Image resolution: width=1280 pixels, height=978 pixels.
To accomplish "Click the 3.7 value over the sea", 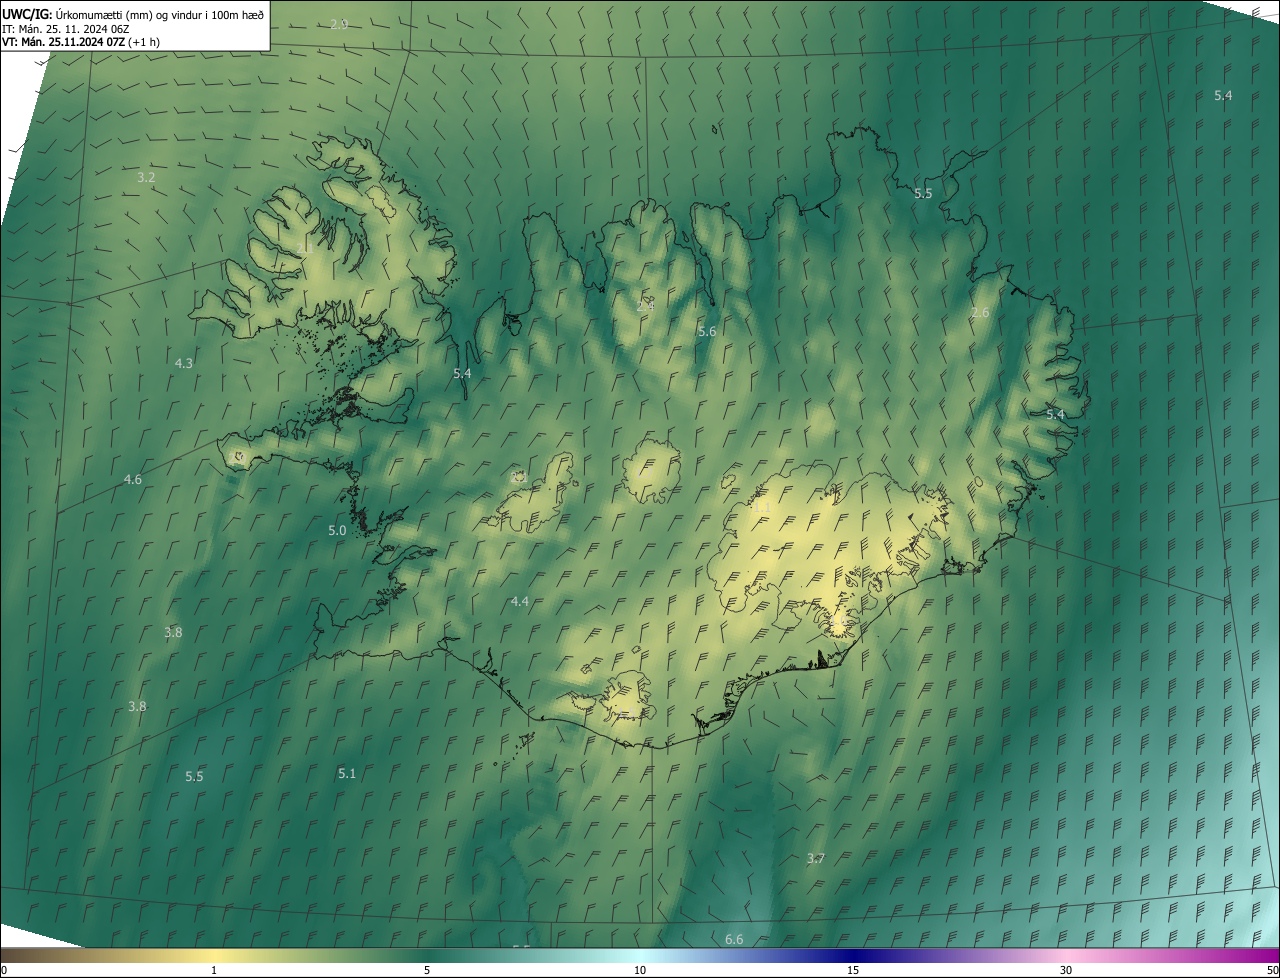I will pyautogui.click(x=816, y=859).
